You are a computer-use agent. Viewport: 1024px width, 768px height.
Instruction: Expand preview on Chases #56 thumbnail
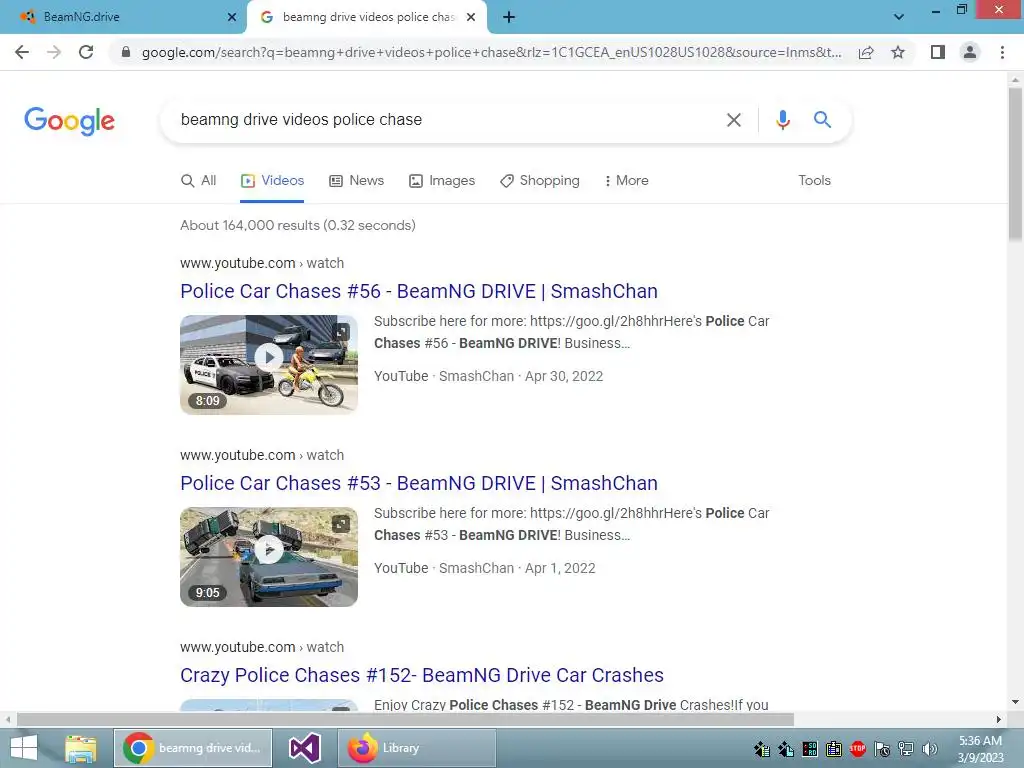341,332
